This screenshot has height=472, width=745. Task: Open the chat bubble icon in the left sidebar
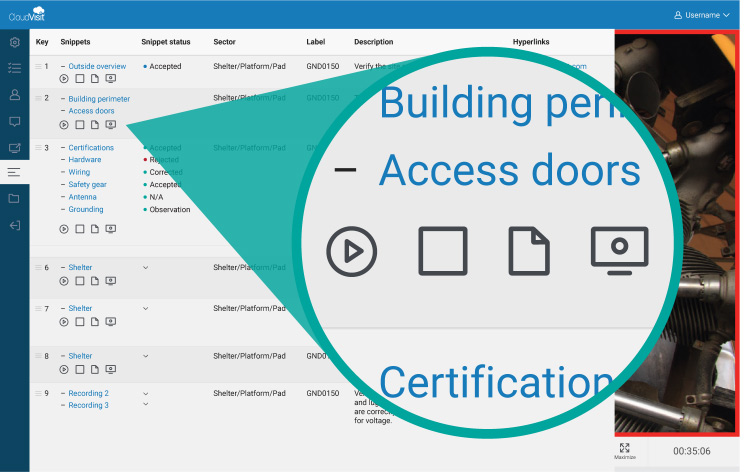pos(15,122)
